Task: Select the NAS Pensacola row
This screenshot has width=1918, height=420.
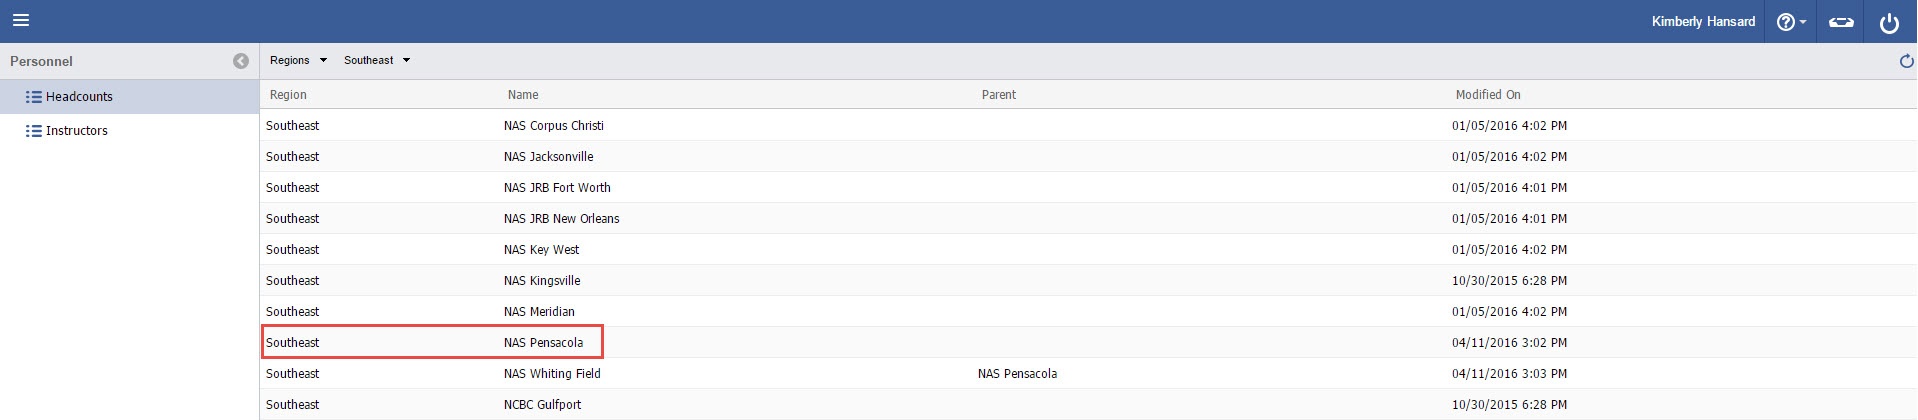Action: (x=543, y=343)
